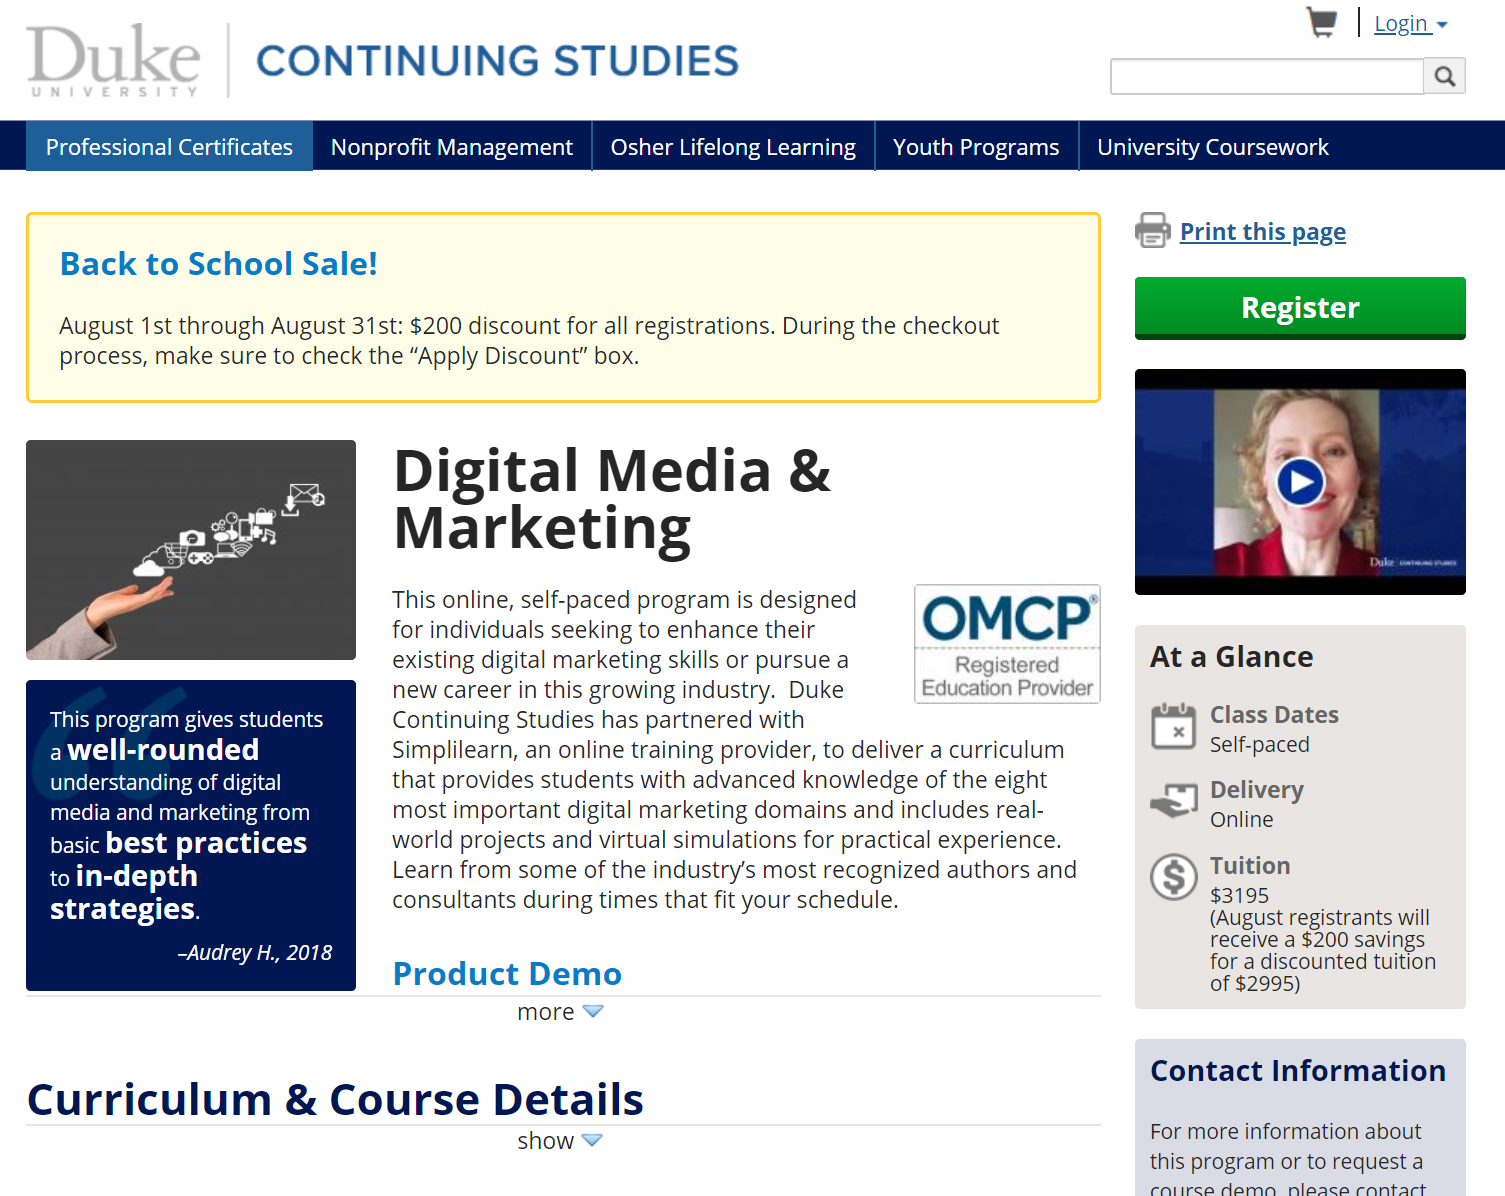Screen dimensions: 1505x1196
Task: Click the Tuition dollar sign icon
Action: [x=1173, y=877]
